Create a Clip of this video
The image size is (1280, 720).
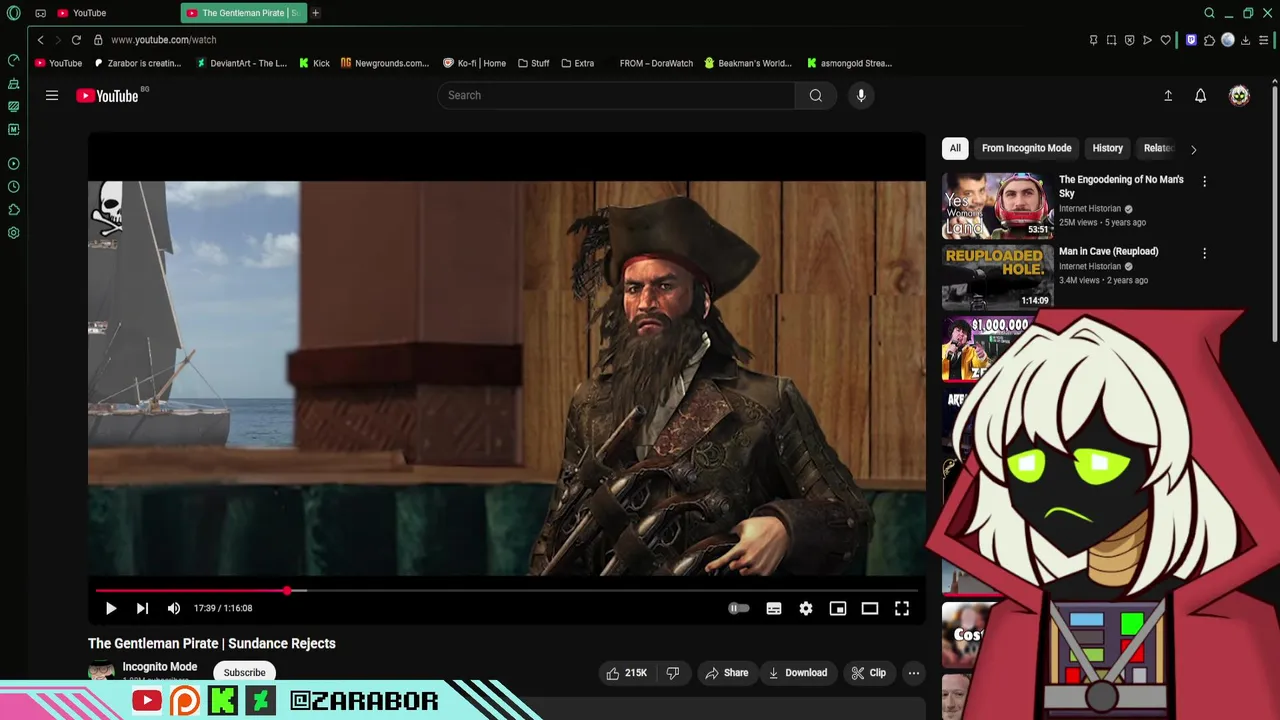[868, 673]
